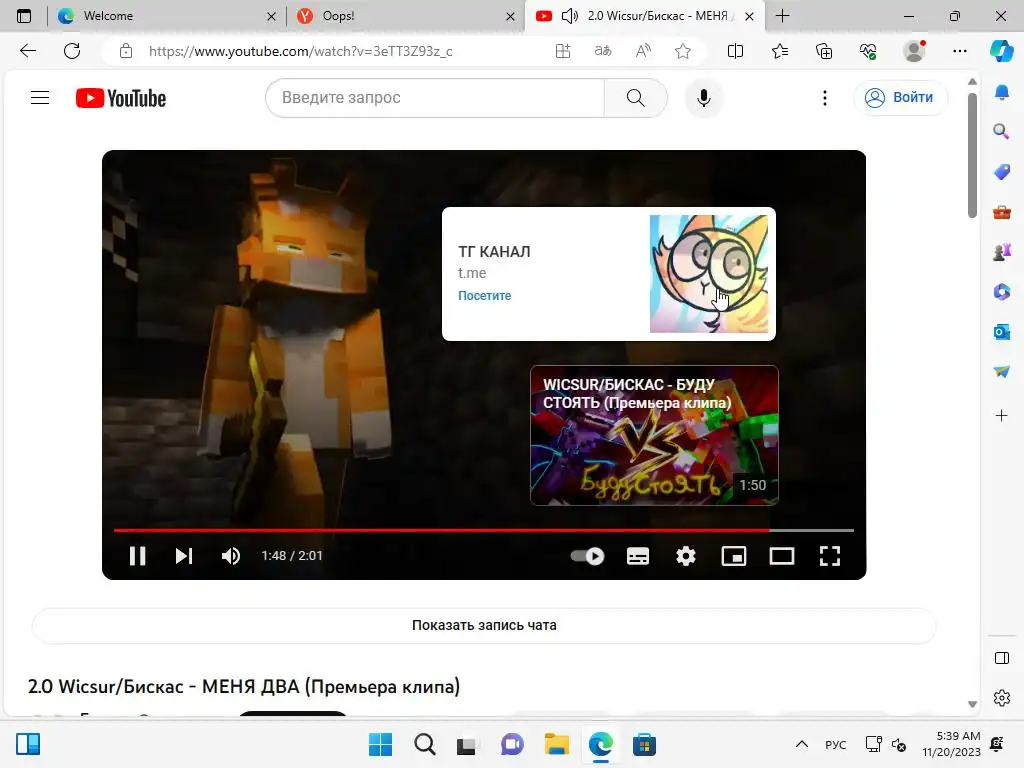Open apps available icon in address bar
This screenshot has height=768, width=1024.
[563, 51]
